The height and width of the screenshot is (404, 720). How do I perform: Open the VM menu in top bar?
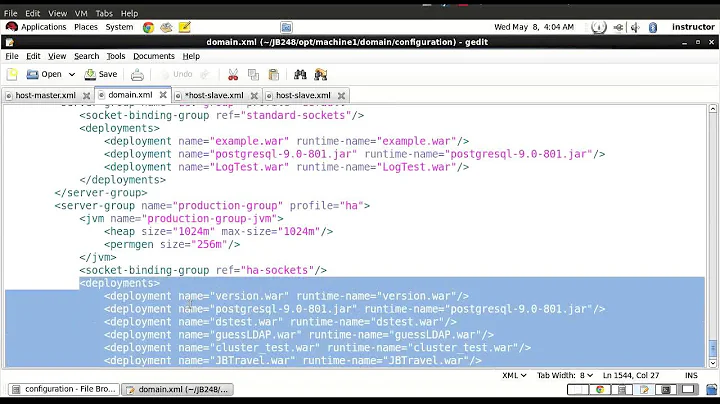pyautogui.click(x=81, y=13)
